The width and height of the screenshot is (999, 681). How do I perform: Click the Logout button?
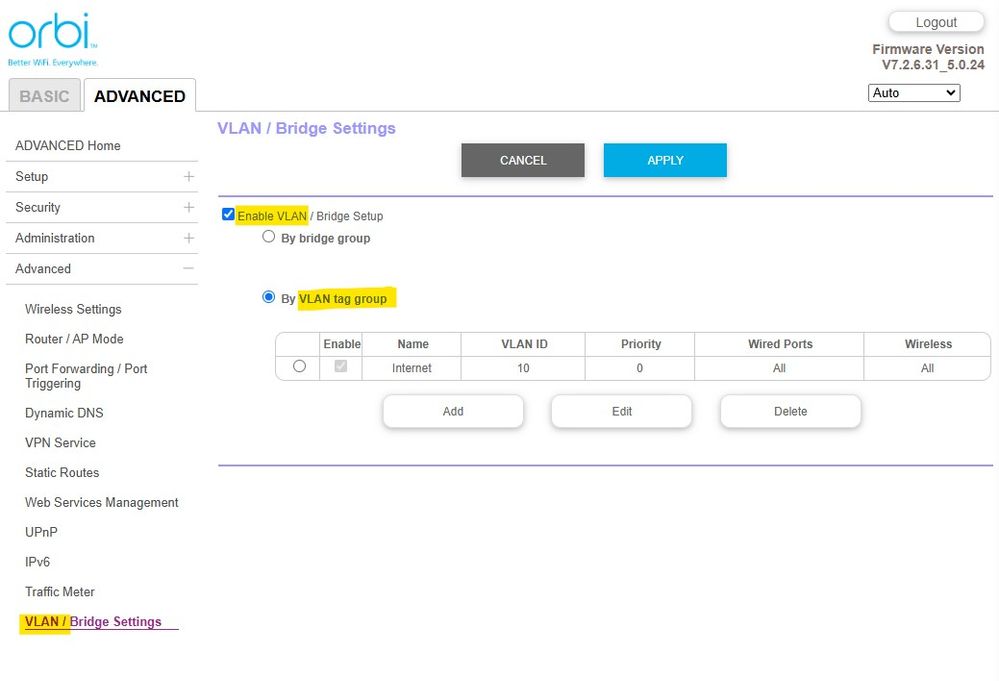pos(935,21)
